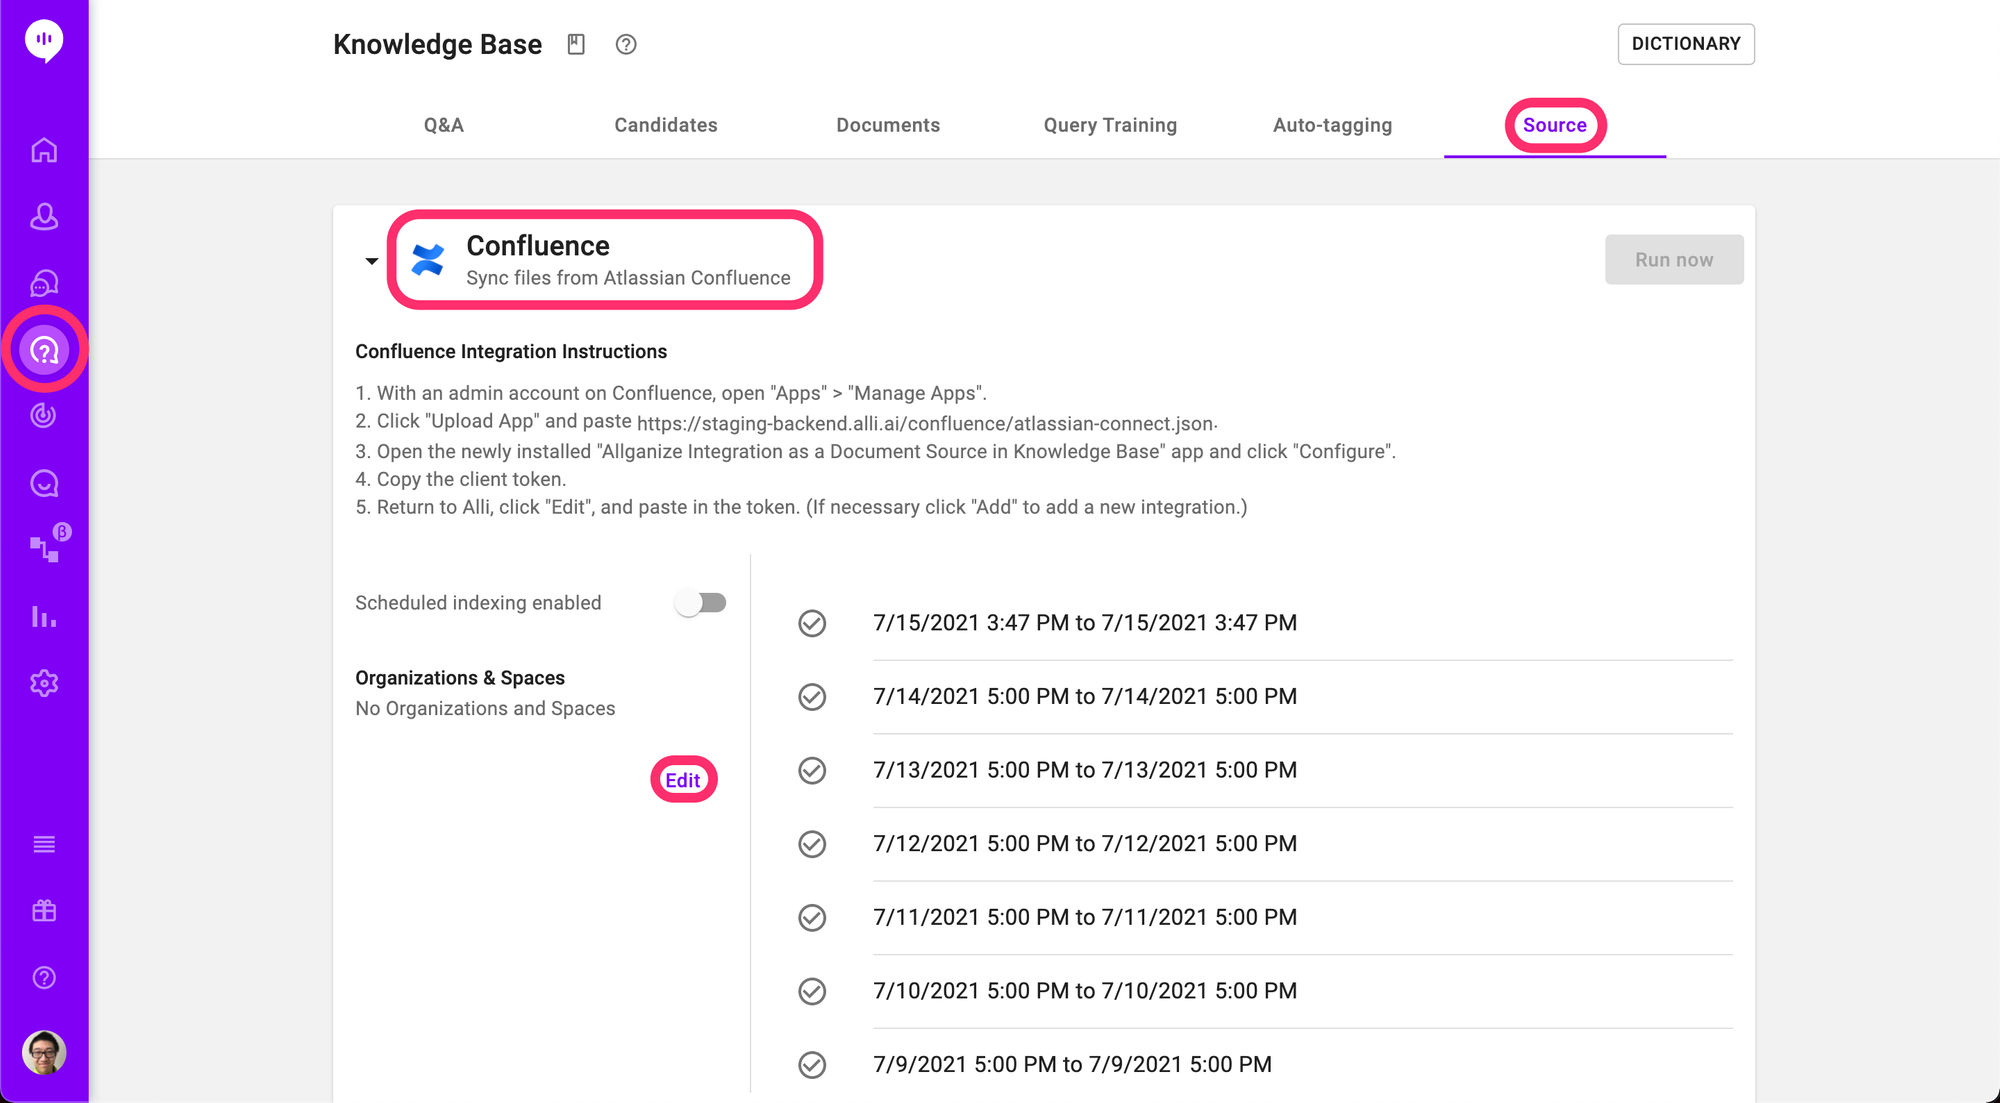Expand the hamburger menu icon in sidebar
The height and width of the screenshot is (1103, 2000).
click(44, 844)
